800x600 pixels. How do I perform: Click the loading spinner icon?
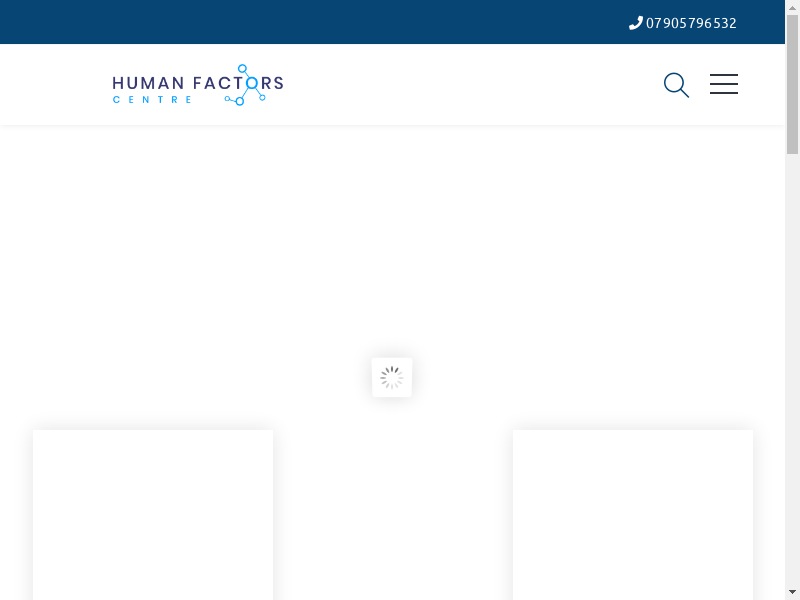coord(392,378)
